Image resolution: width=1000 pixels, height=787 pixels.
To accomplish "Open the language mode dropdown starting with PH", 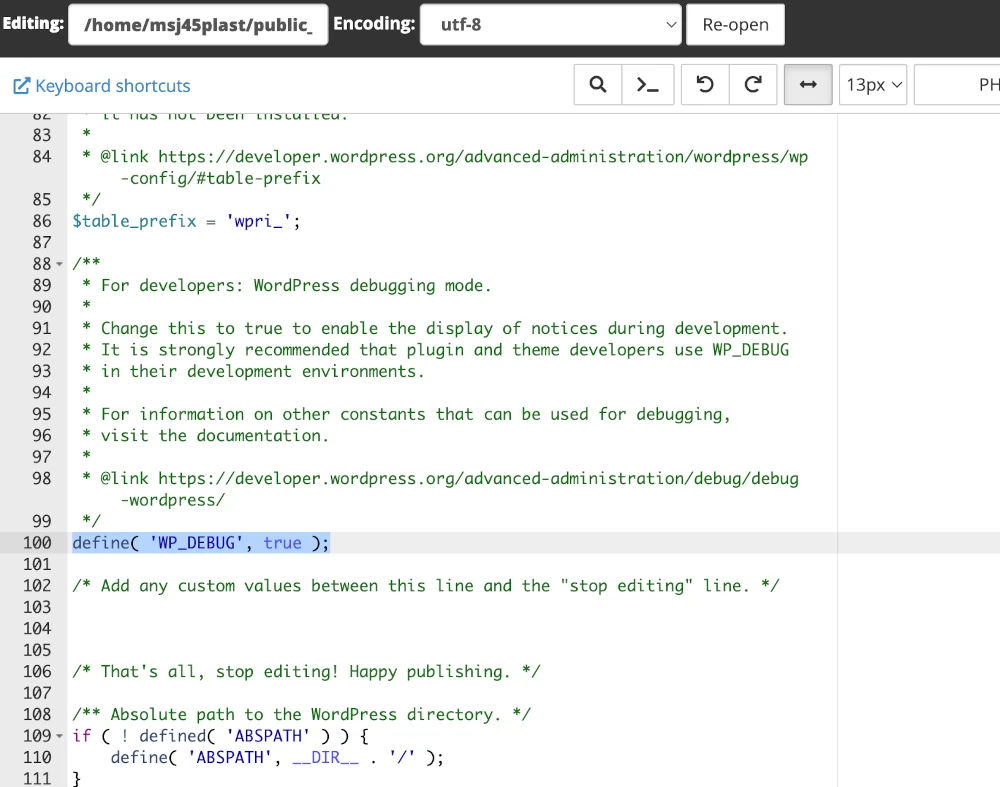I will point(957,84).
